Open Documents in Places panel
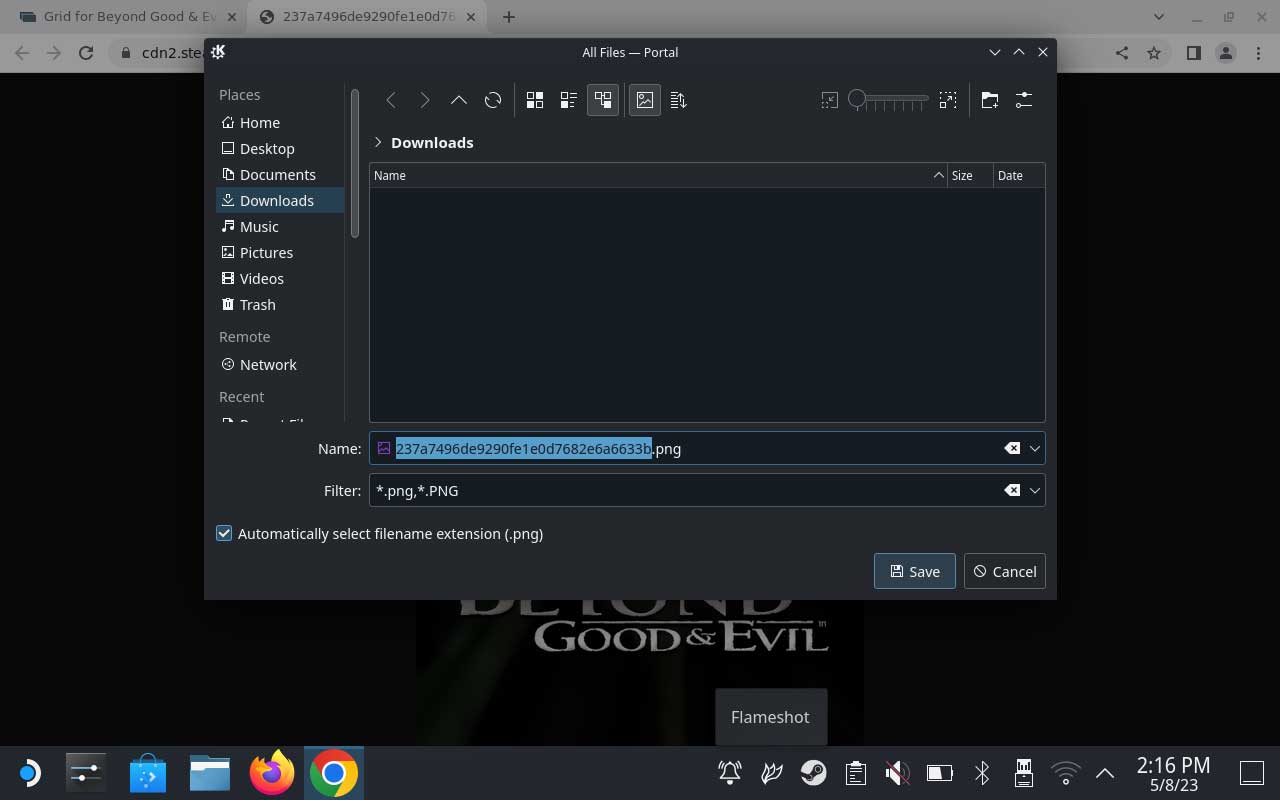1280x800 pixels. (280, 174)
